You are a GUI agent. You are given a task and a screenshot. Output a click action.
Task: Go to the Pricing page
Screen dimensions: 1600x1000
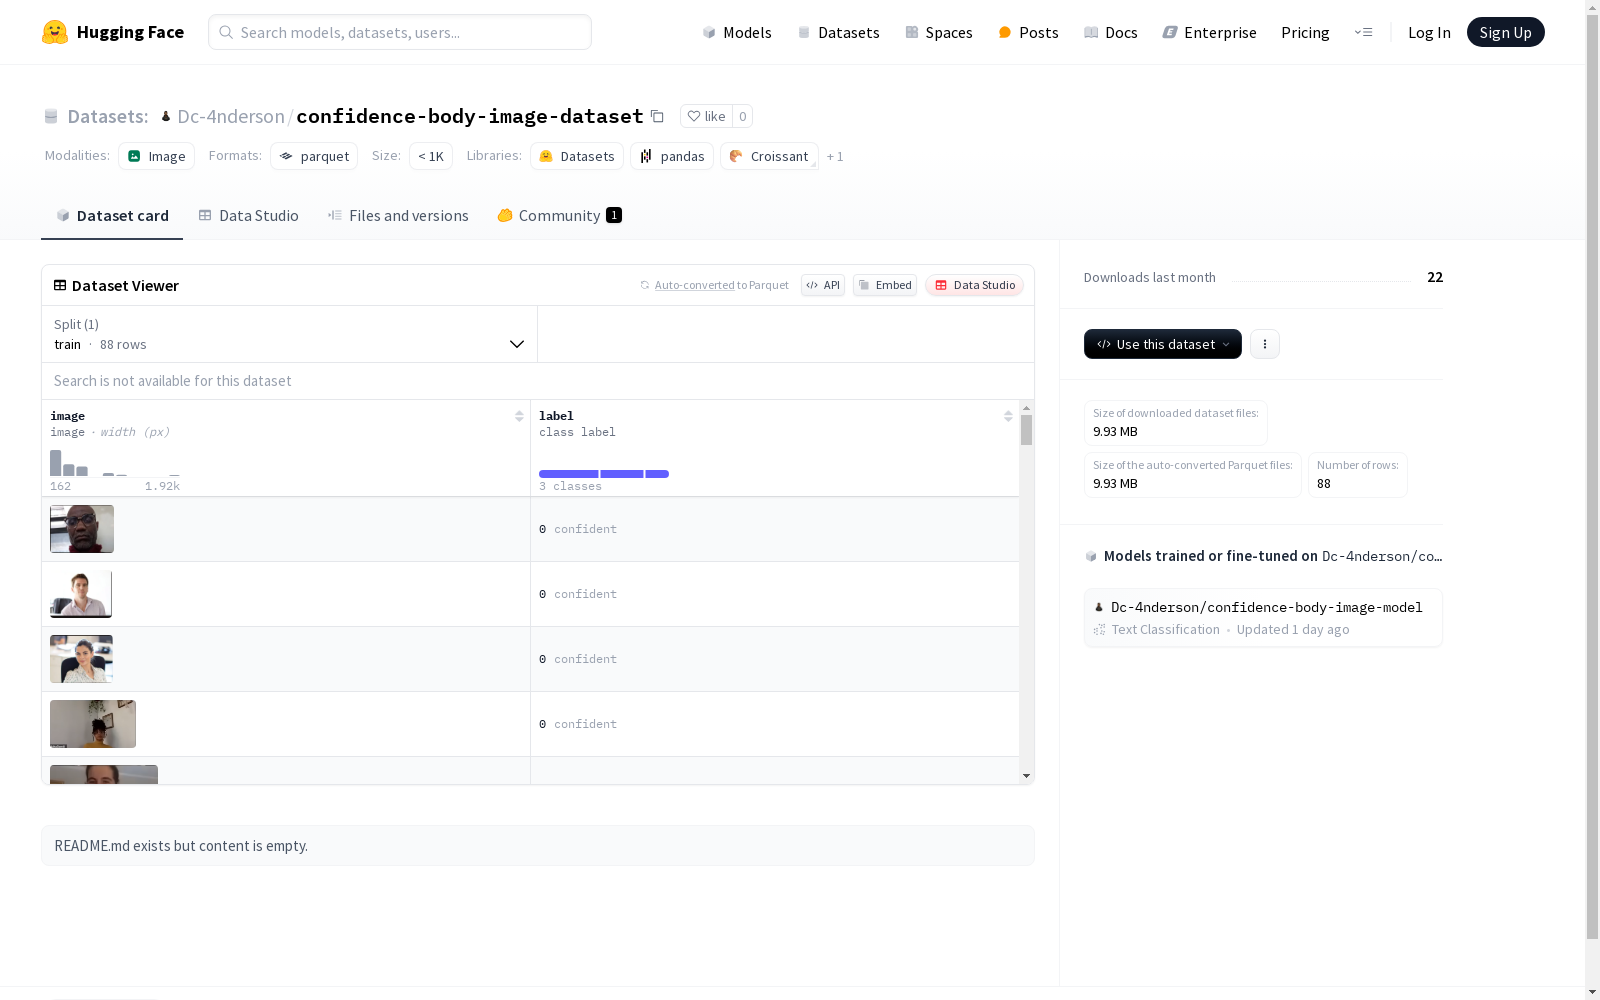[x=1305, y=32]
